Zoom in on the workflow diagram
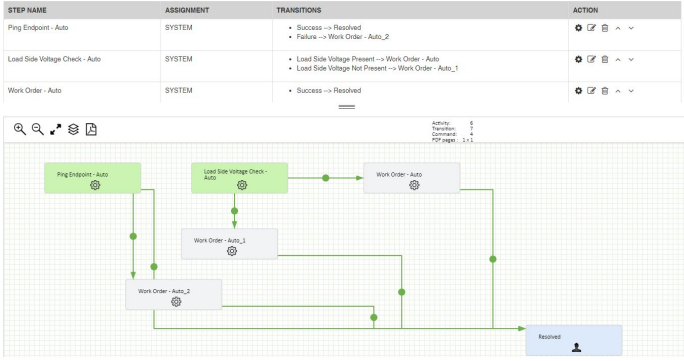The height and width of the screenshot is (361, 684). pos(20,129)
